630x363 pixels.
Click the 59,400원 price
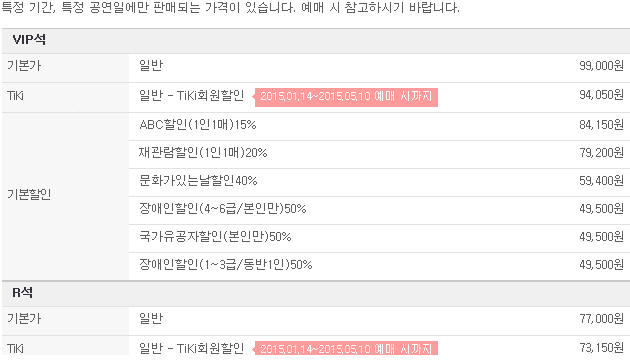(x=601, y=181)
